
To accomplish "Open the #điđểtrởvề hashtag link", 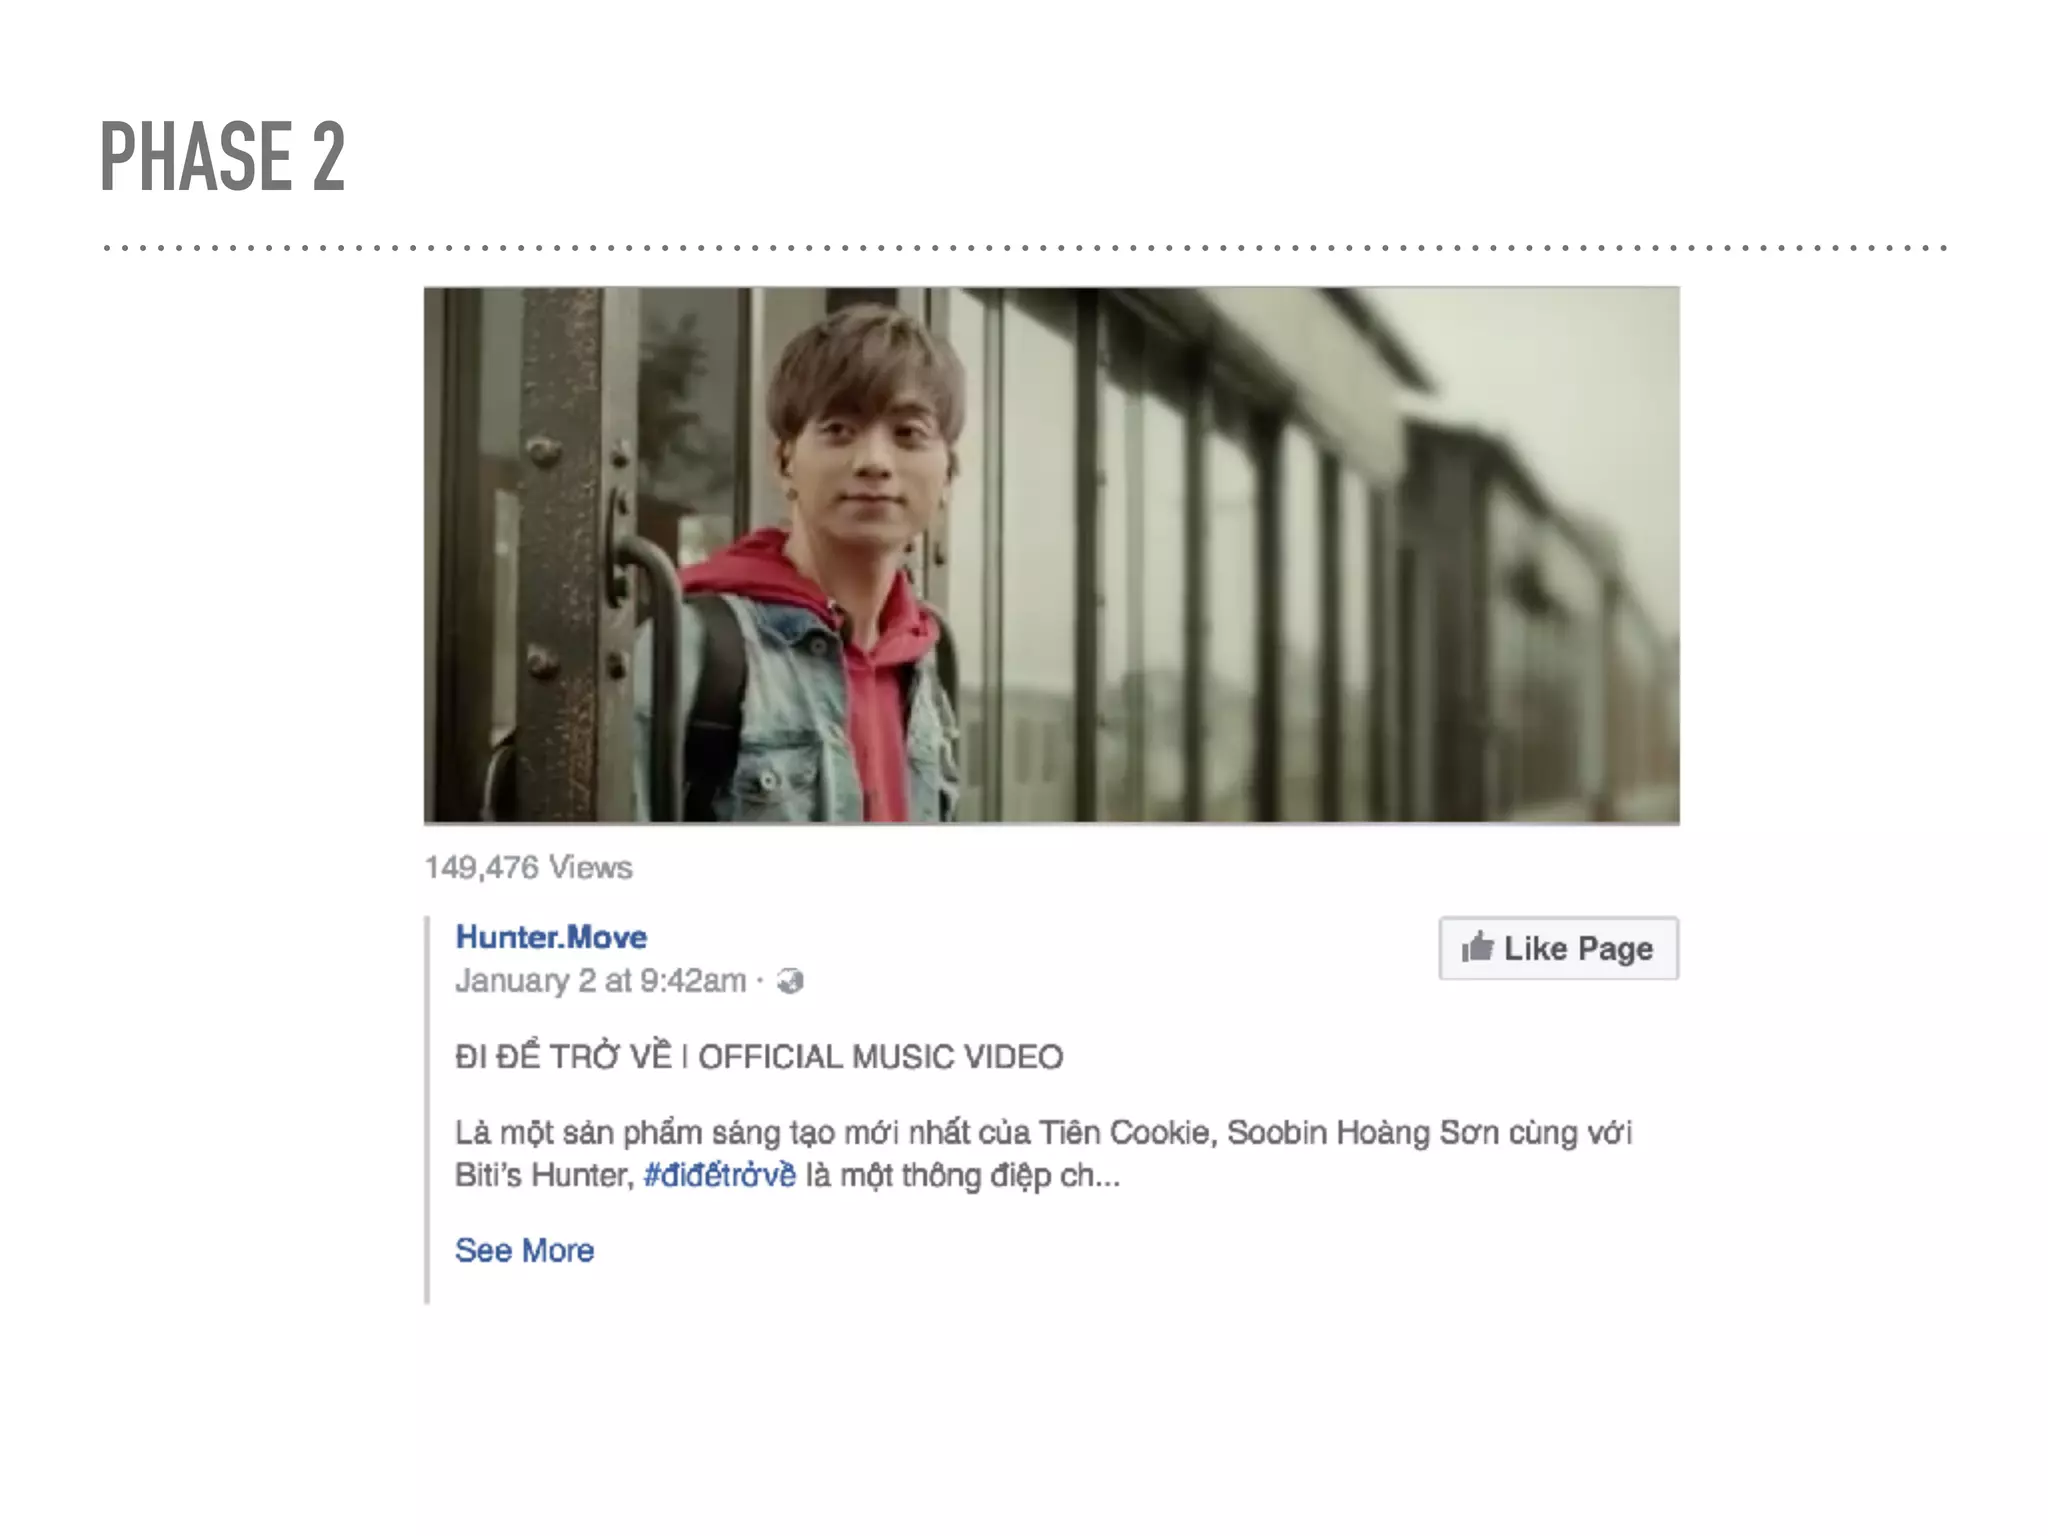I will pos(720,1175).
